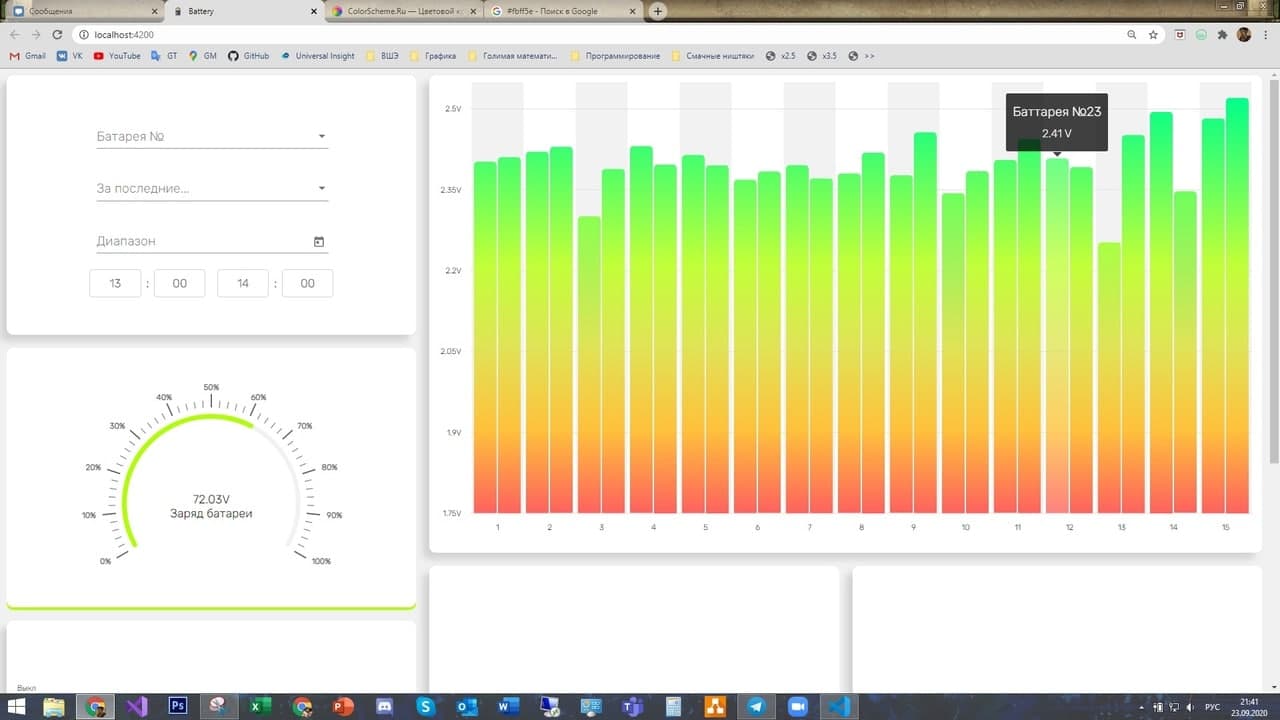Viewport: 1280px width, 720px height.
Task: Open Photoshop from the taskbar
Action: [x=178, y=706]
